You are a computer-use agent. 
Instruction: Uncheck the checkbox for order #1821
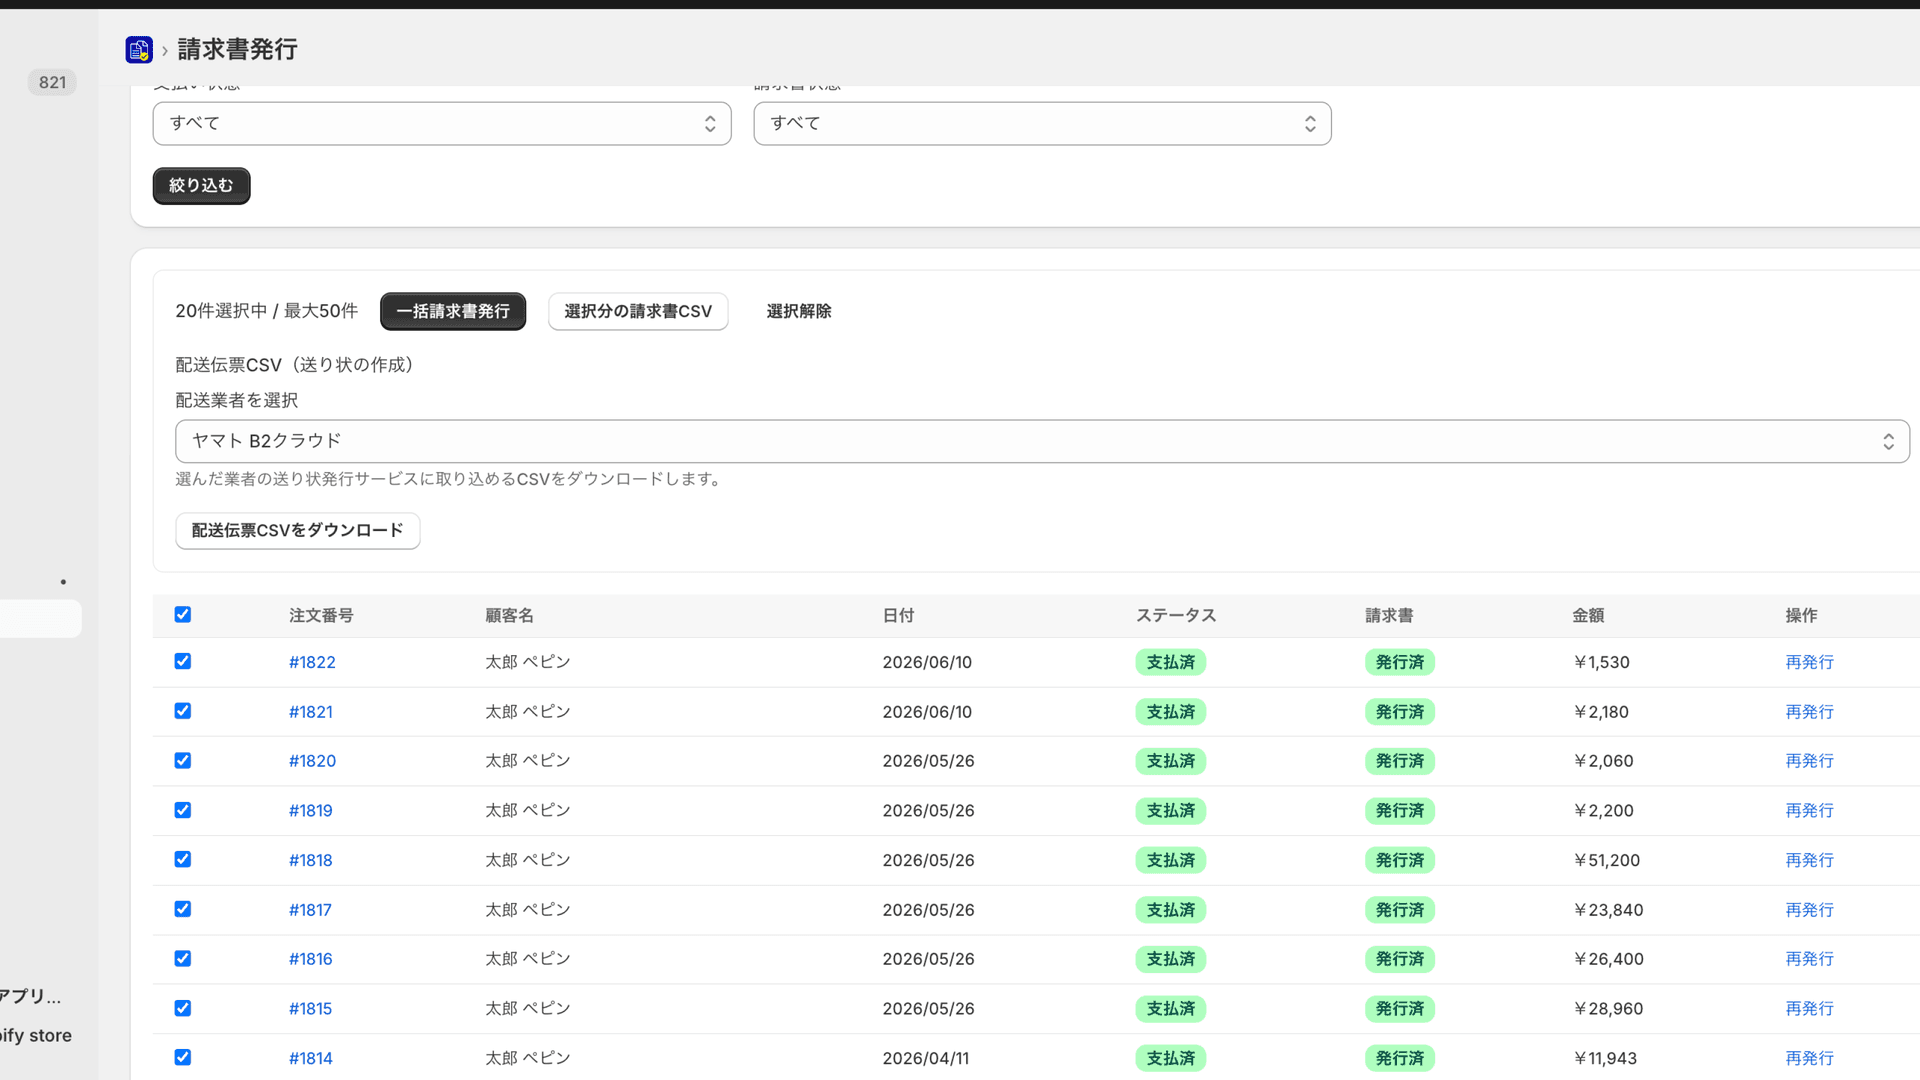(183, 711)
